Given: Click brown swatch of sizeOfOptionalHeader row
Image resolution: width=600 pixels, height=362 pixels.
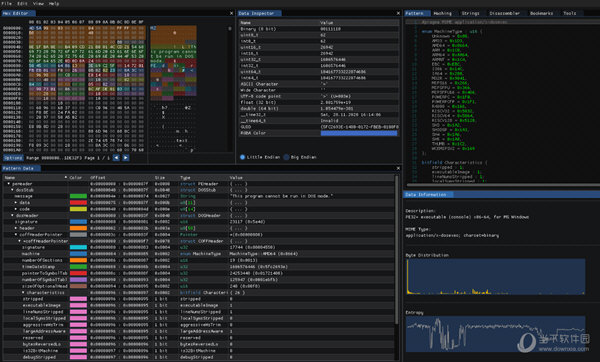Looking at the screenshot, I should coord(78,286).
